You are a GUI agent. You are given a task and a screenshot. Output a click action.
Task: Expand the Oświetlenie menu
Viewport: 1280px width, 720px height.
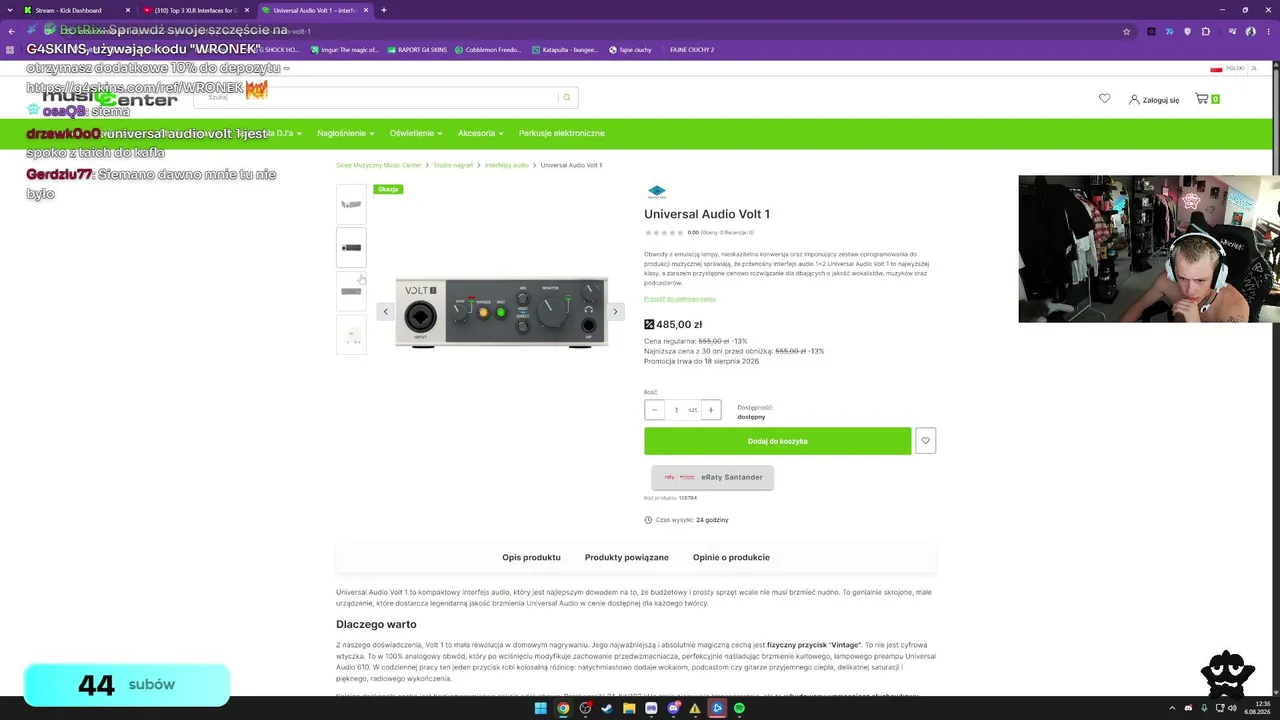[415, 133]
